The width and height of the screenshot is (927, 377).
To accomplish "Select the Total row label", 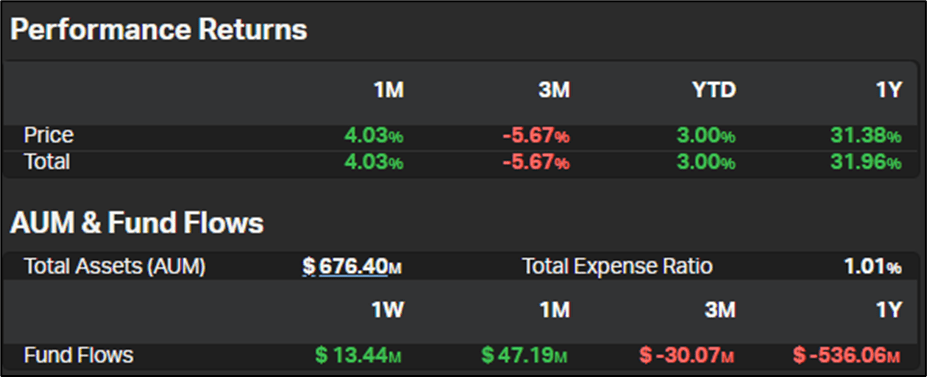I will coord(47,161).
